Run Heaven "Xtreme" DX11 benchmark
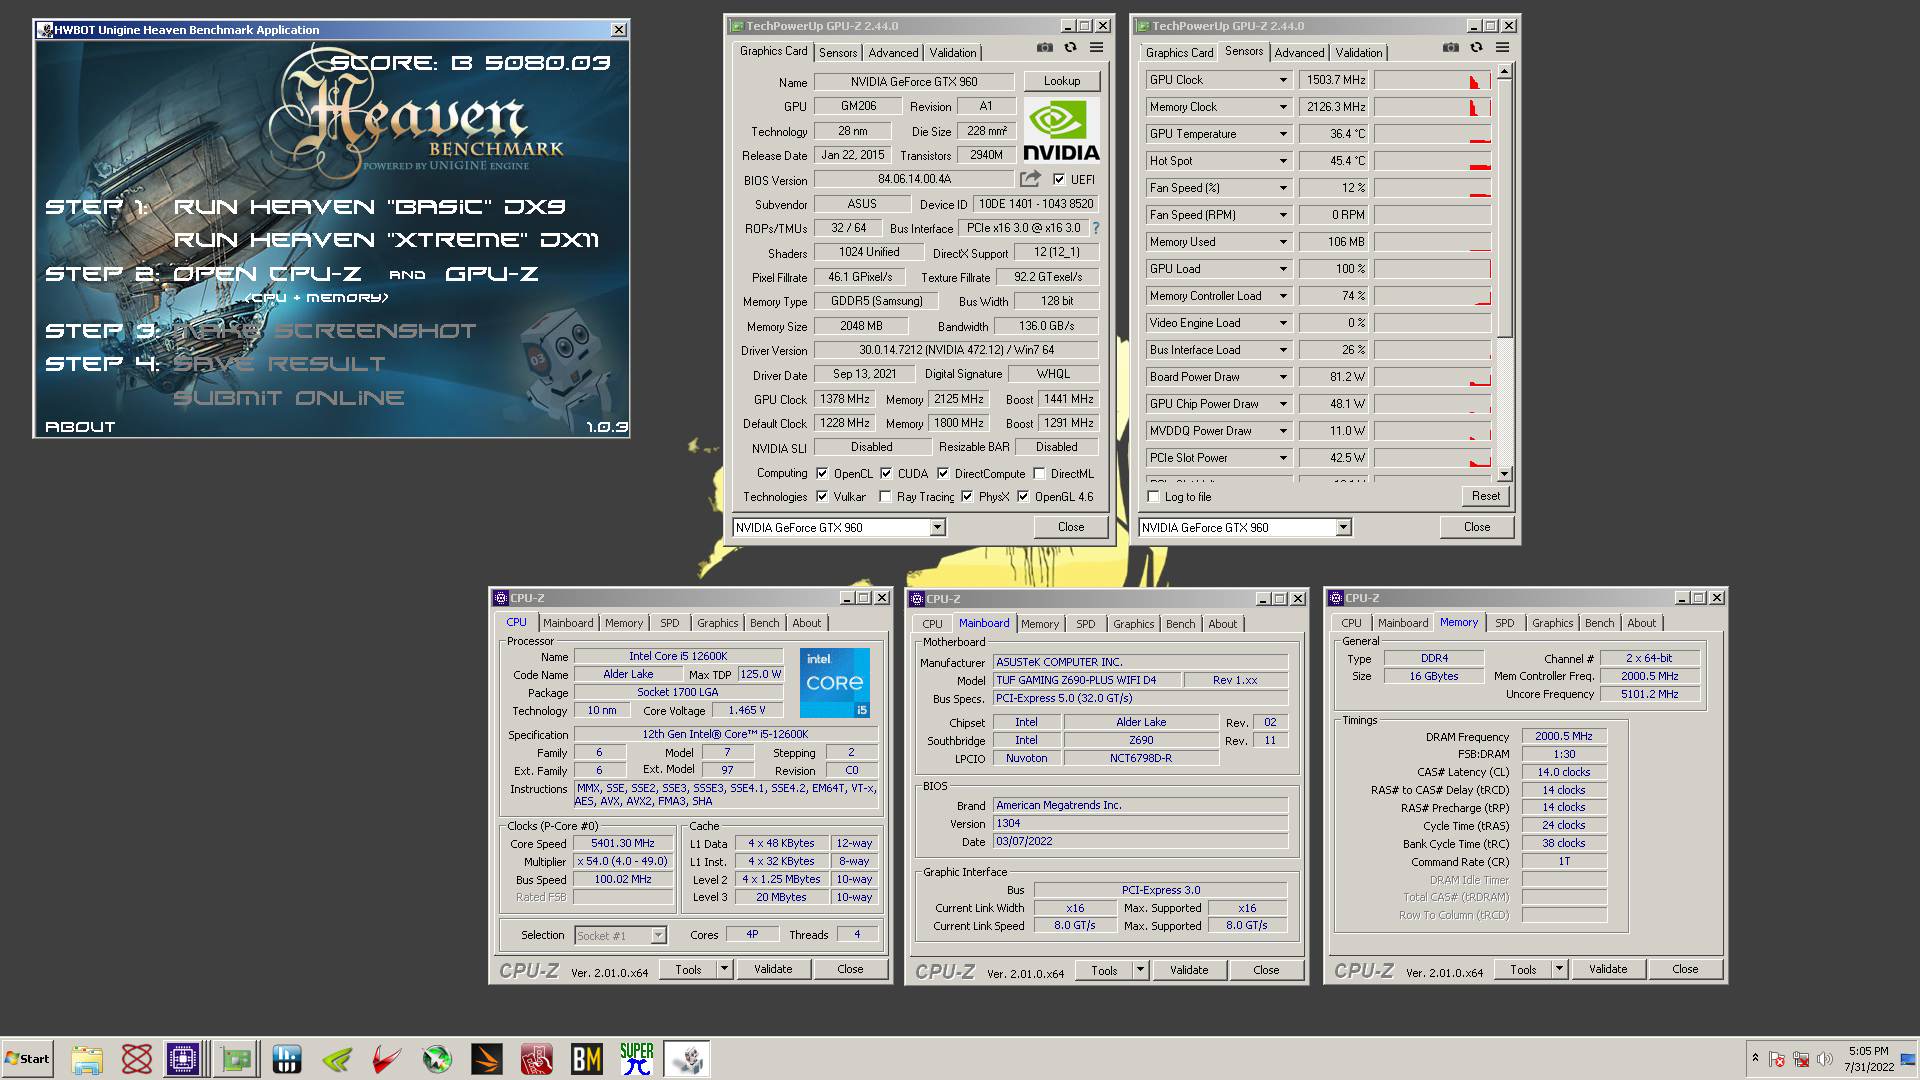 coord(386,240)
